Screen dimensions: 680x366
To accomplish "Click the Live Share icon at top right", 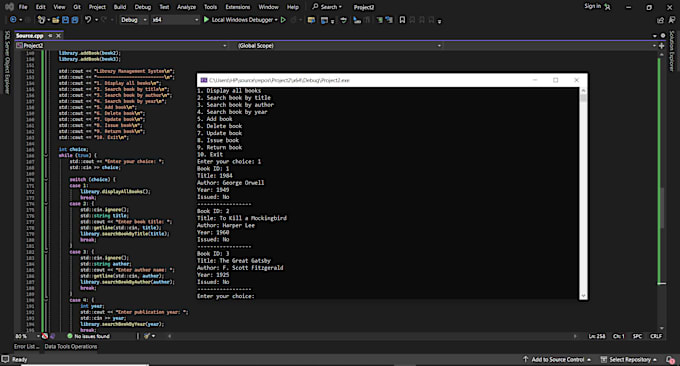I will 660,20.
